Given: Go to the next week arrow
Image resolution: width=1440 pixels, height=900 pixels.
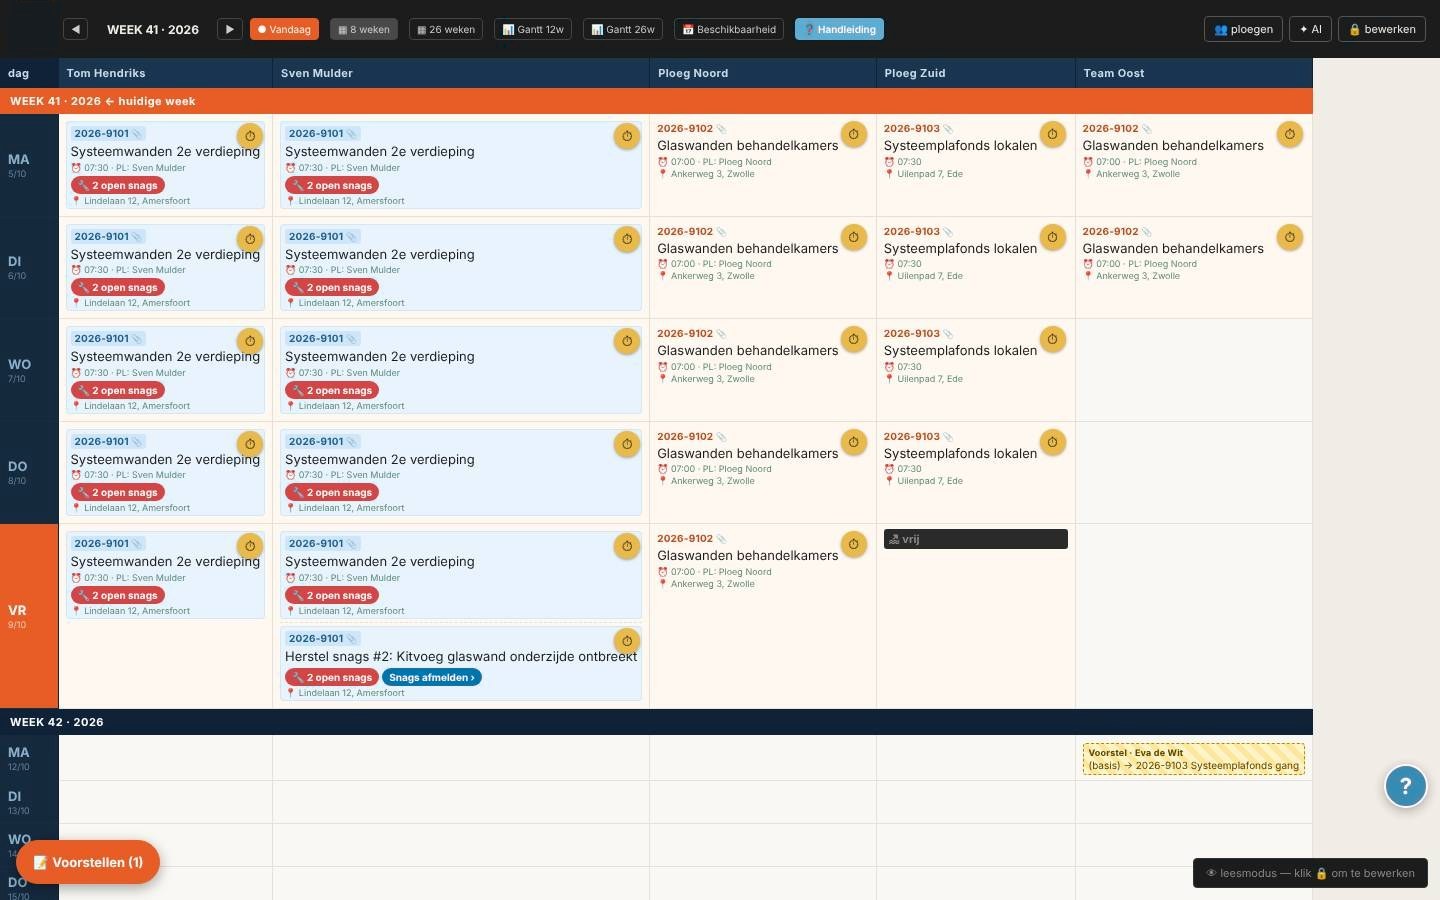Looking at the screenshot, I should tap(230, 29).
